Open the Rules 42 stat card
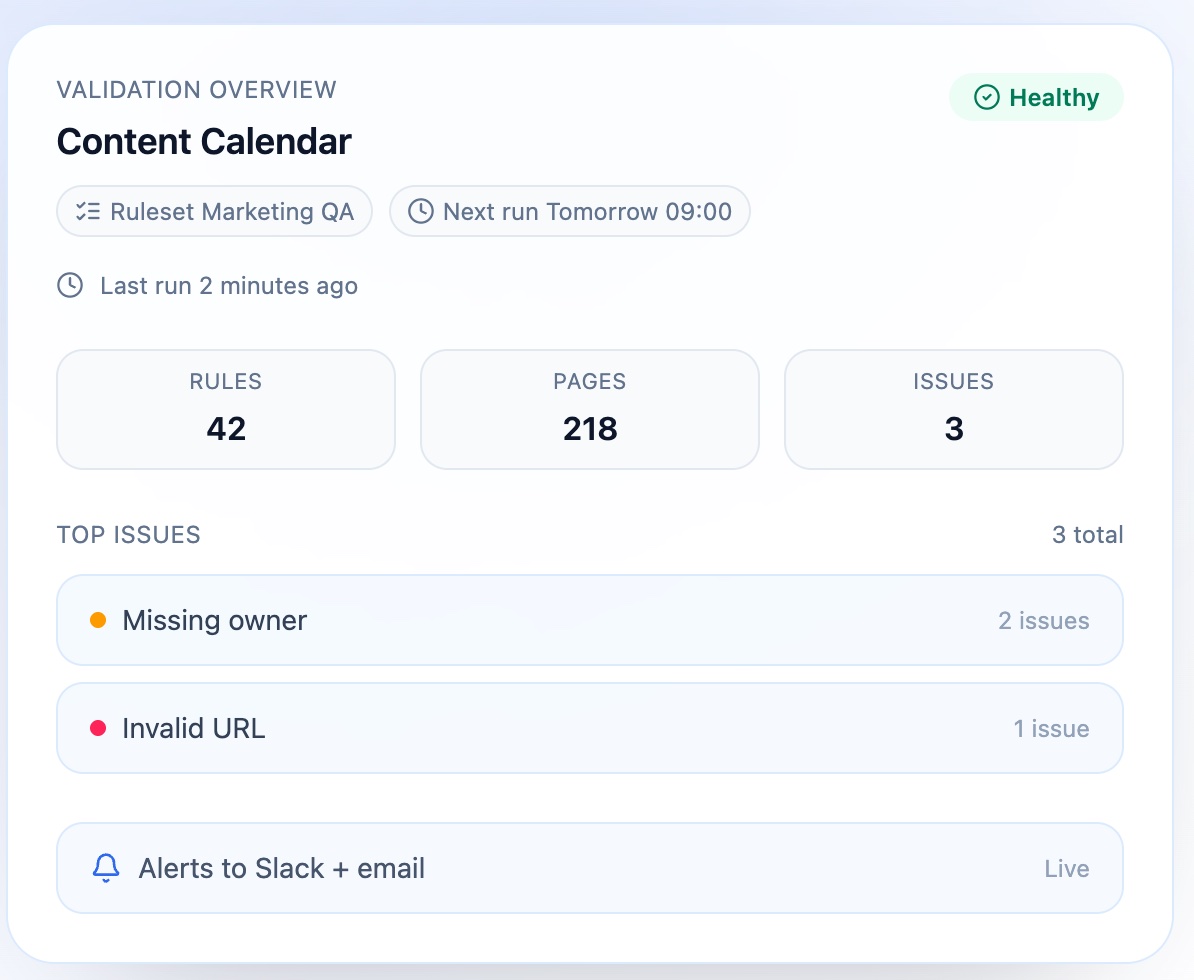This screenshot has width=1194, height=980. click(x=226, y=409)
